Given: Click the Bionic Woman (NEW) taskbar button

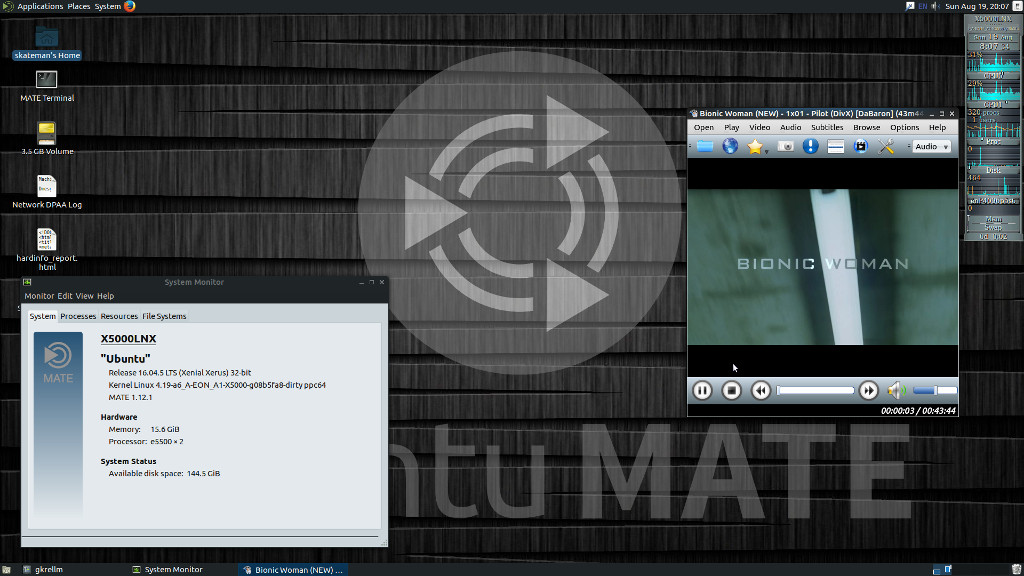Looking at the screenshot, I should [x=293, y=569].
